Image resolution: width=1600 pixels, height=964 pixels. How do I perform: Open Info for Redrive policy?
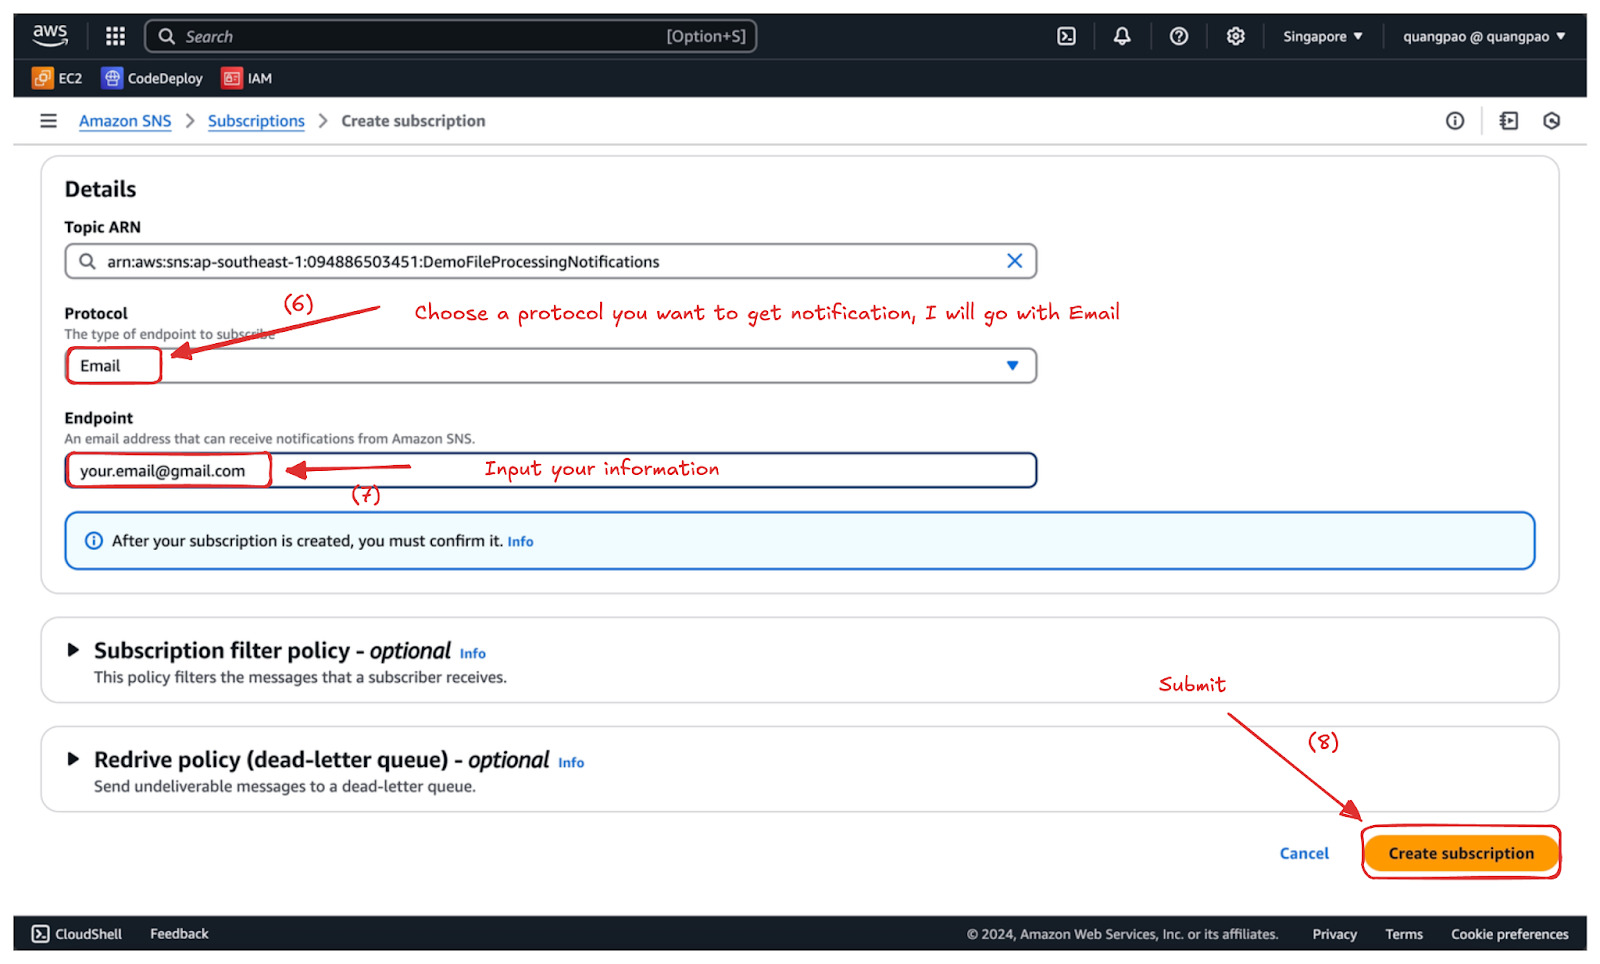[571, 762]
